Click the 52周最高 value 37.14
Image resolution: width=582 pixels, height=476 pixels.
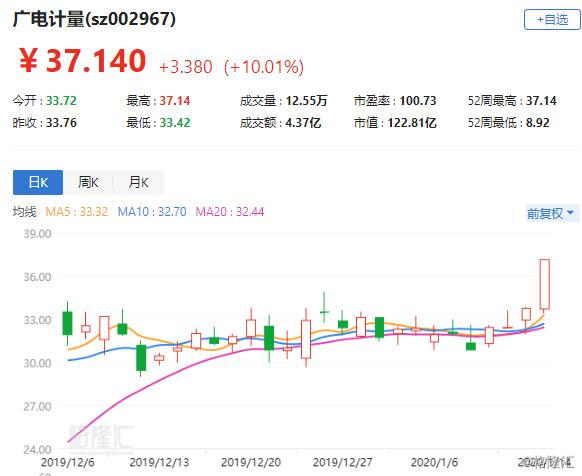point(541,101)
